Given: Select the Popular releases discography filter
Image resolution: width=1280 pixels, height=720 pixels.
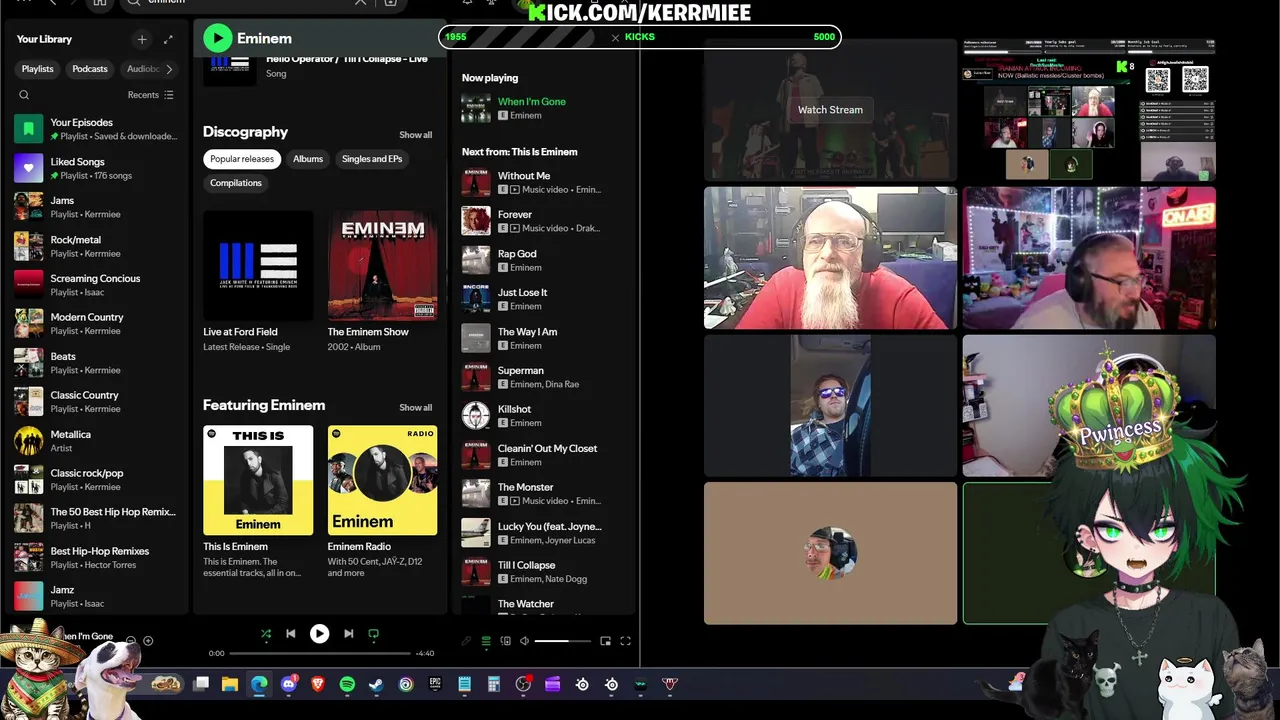Looking at the screenshot, I should point(242,159).
